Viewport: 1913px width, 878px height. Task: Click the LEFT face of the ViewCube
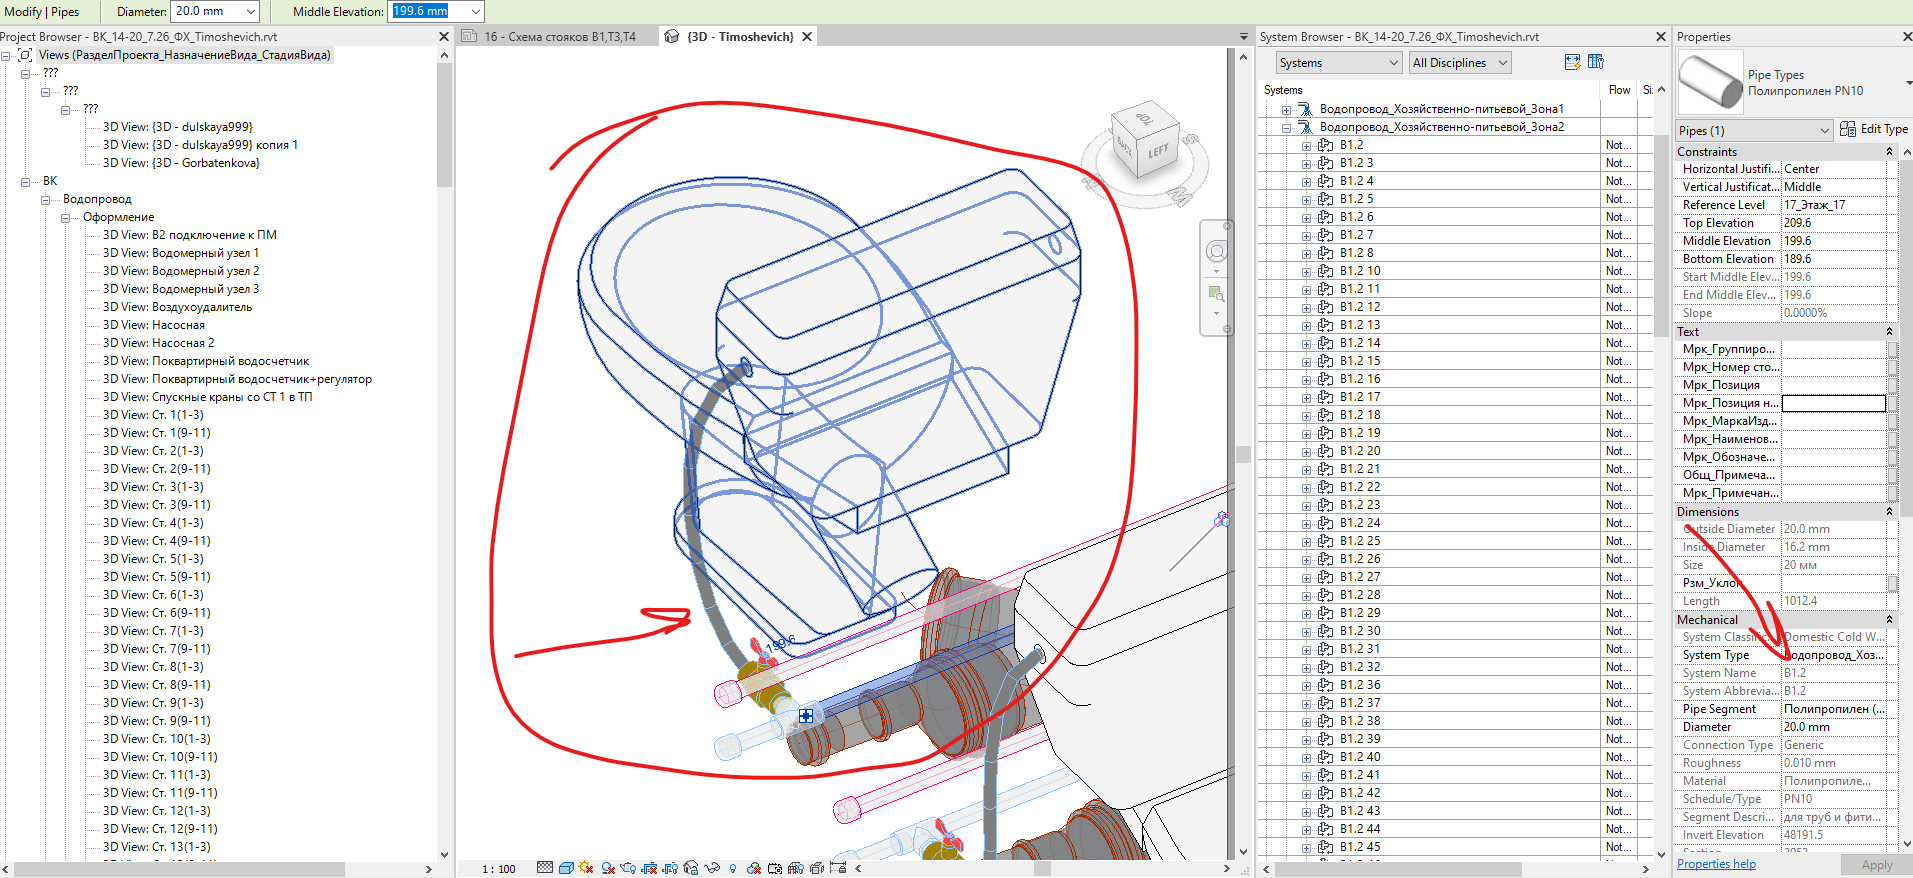[1157, 152]
